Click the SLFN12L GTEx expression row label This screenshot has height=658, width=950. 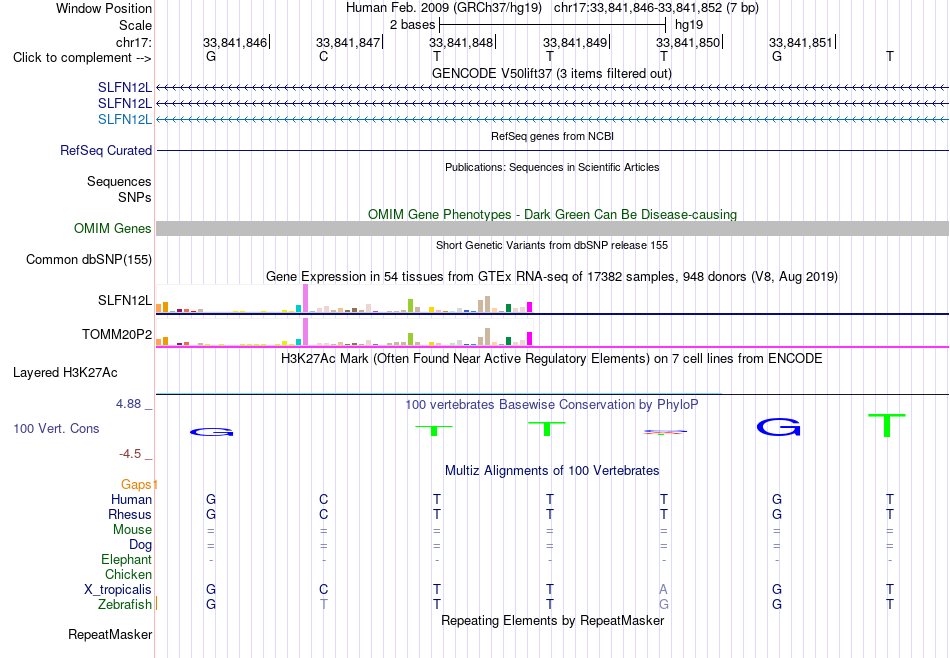coord(125,300)
